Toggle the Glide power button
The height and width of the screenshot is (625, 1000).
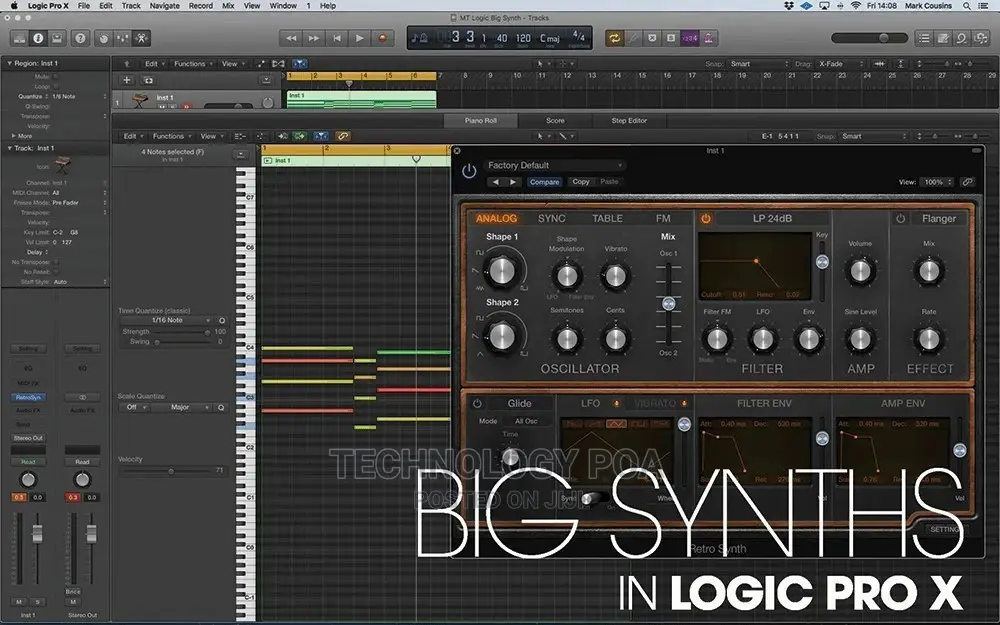pos(477,404)
